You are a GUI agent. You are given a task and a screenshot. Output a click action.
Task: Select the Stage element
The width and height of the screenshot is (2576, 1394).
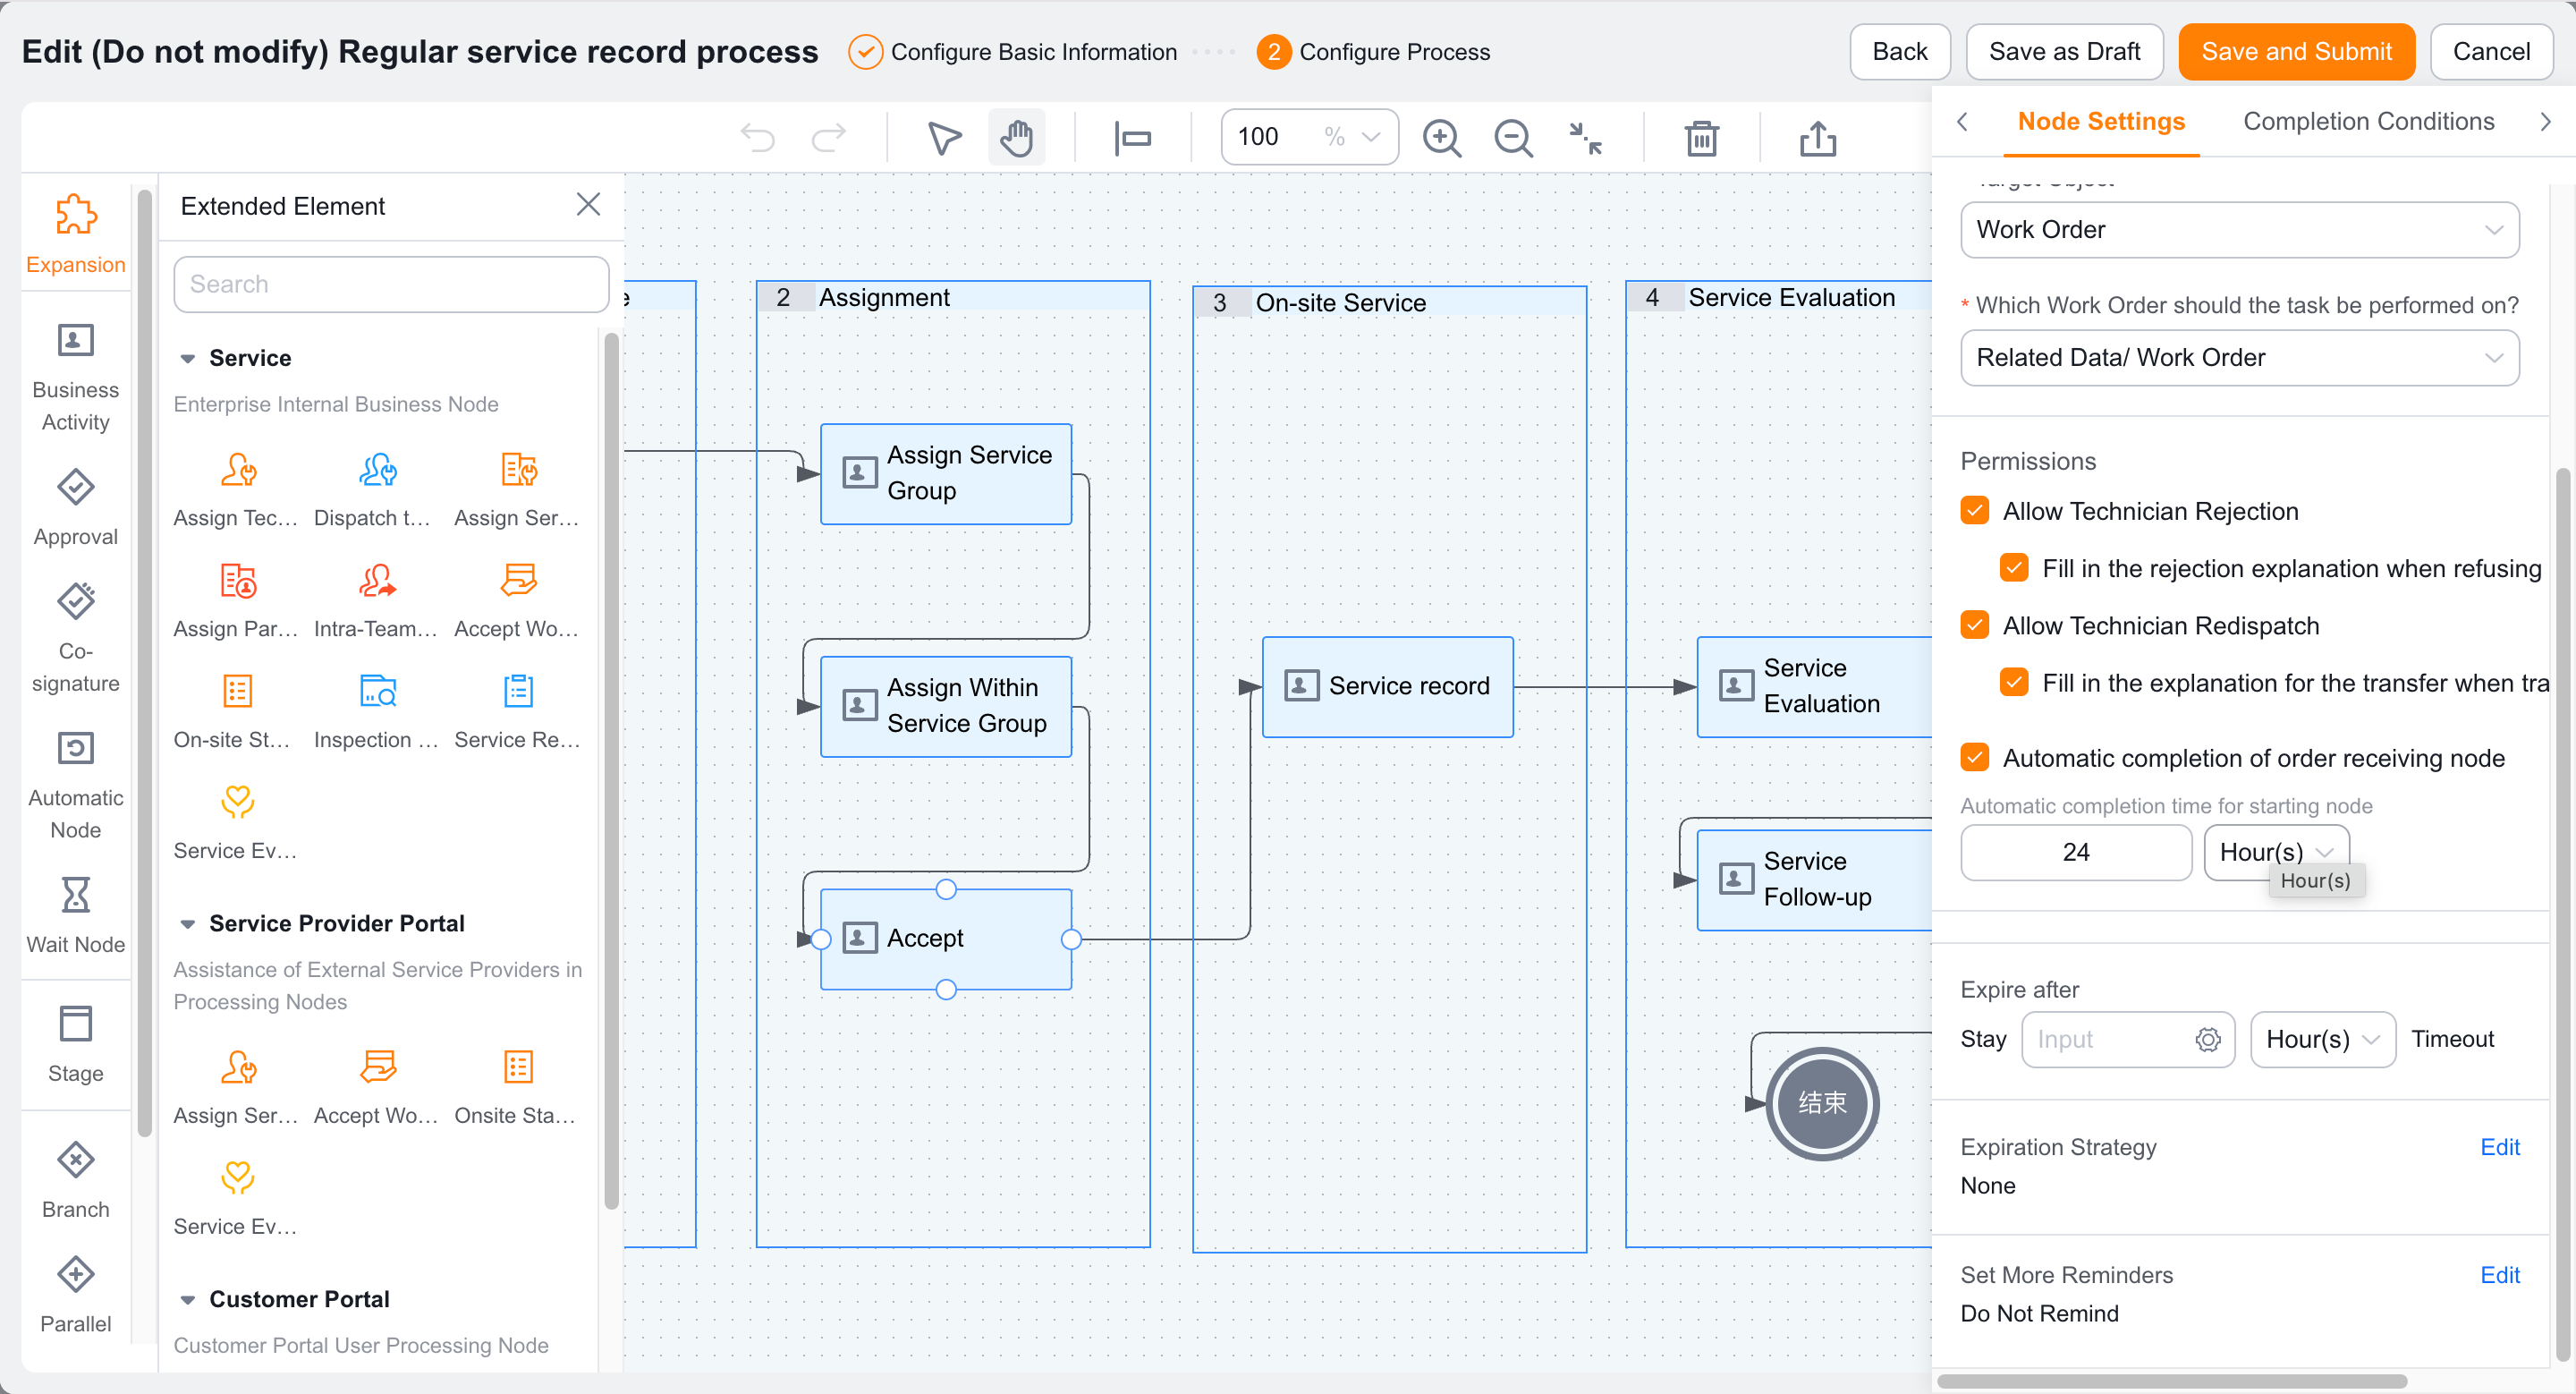point(76,1044)
